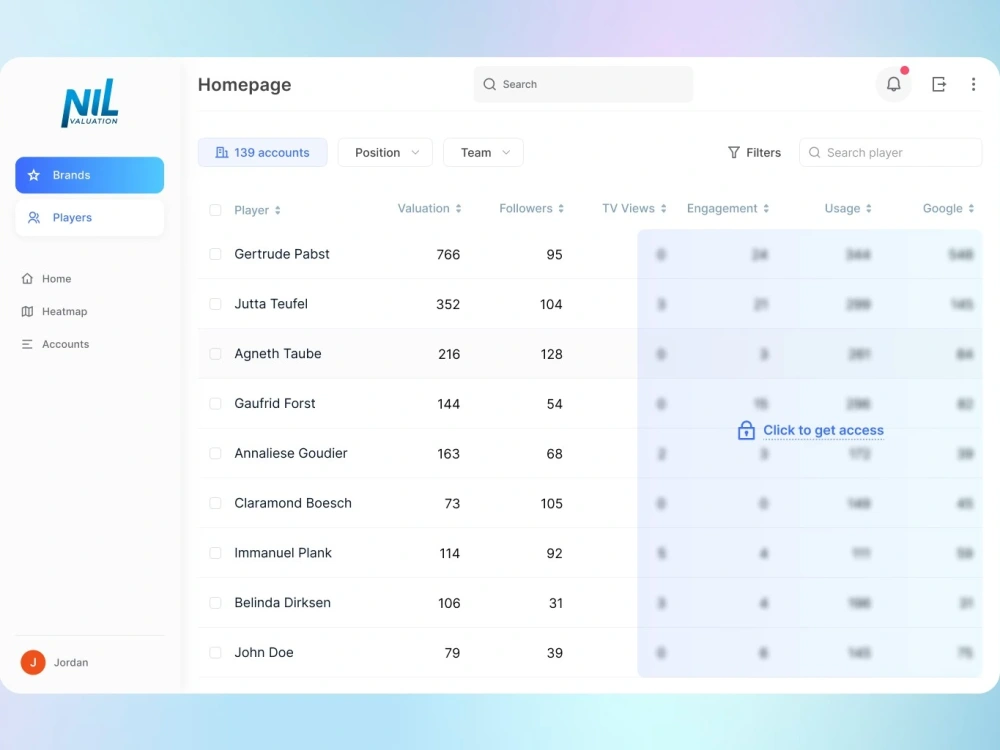Viewport: 1000px width, 750px height.
Task: Click valuation value 352
Action: [448, 304]
